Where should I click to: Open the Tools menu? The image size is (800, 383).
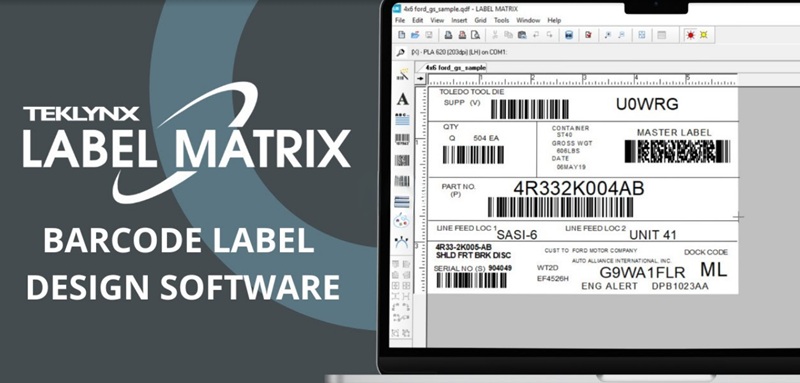coord(502,20)
